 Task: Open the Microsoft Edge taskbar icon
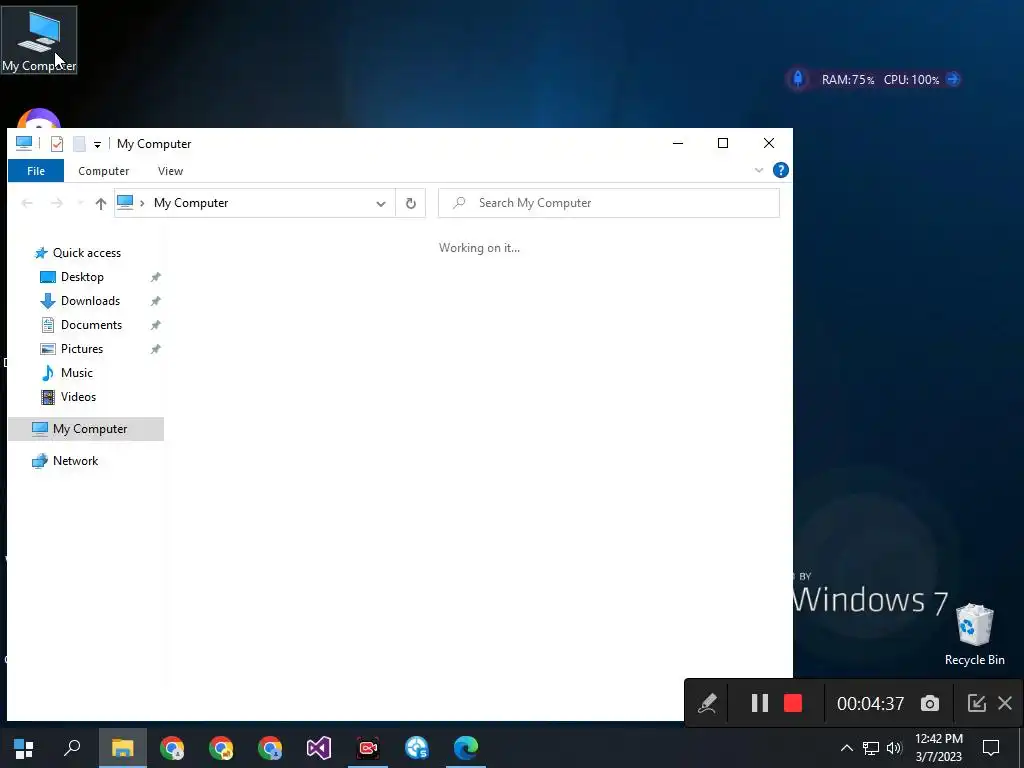[x=466, y=748]
